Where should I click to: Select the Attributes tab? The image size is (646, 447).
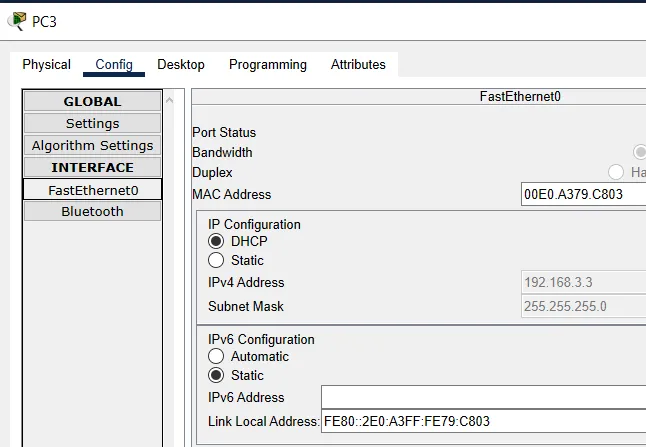click(358, 65)
